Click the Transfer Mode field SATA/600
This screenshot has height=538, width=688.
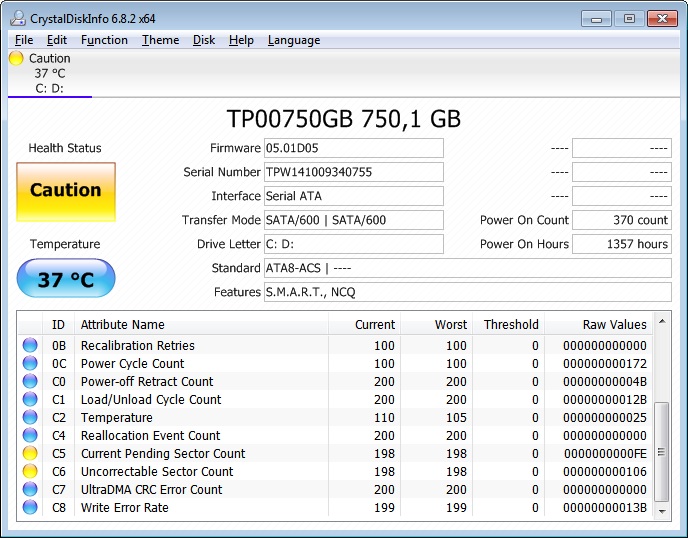(354, 220)
